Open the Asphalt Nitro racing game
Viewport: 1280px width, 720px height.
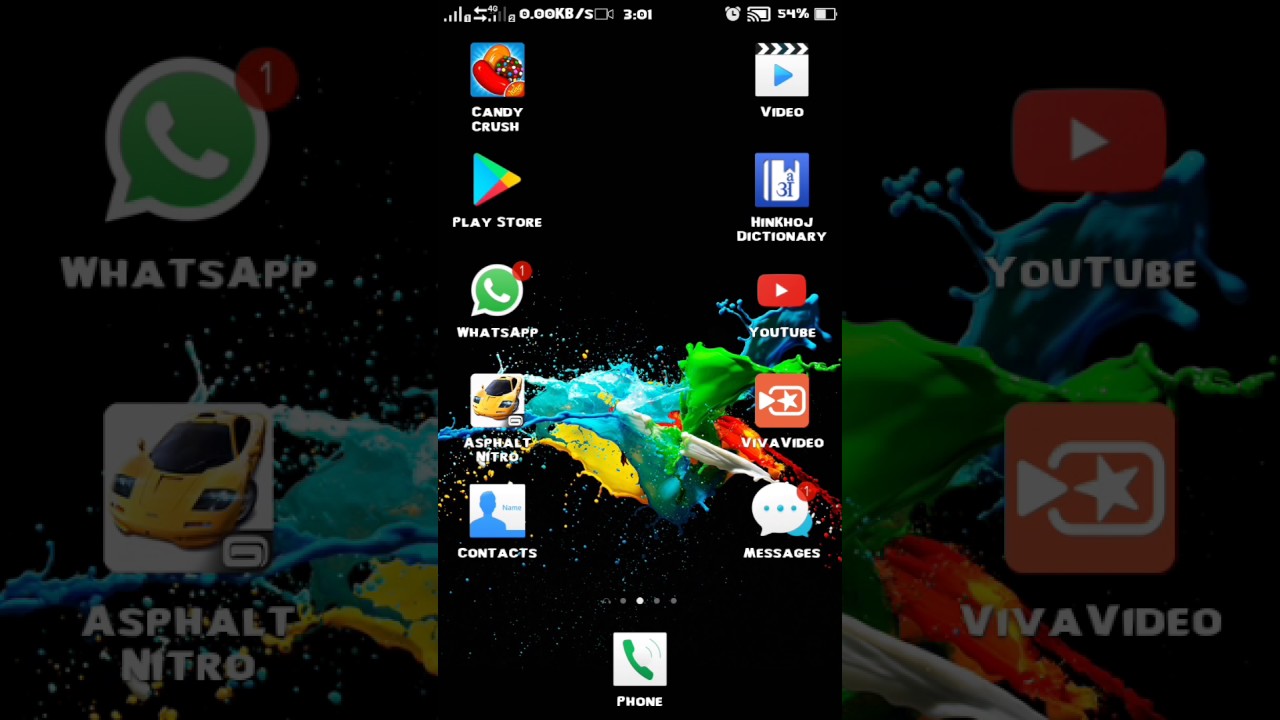[x=497, y=400]
